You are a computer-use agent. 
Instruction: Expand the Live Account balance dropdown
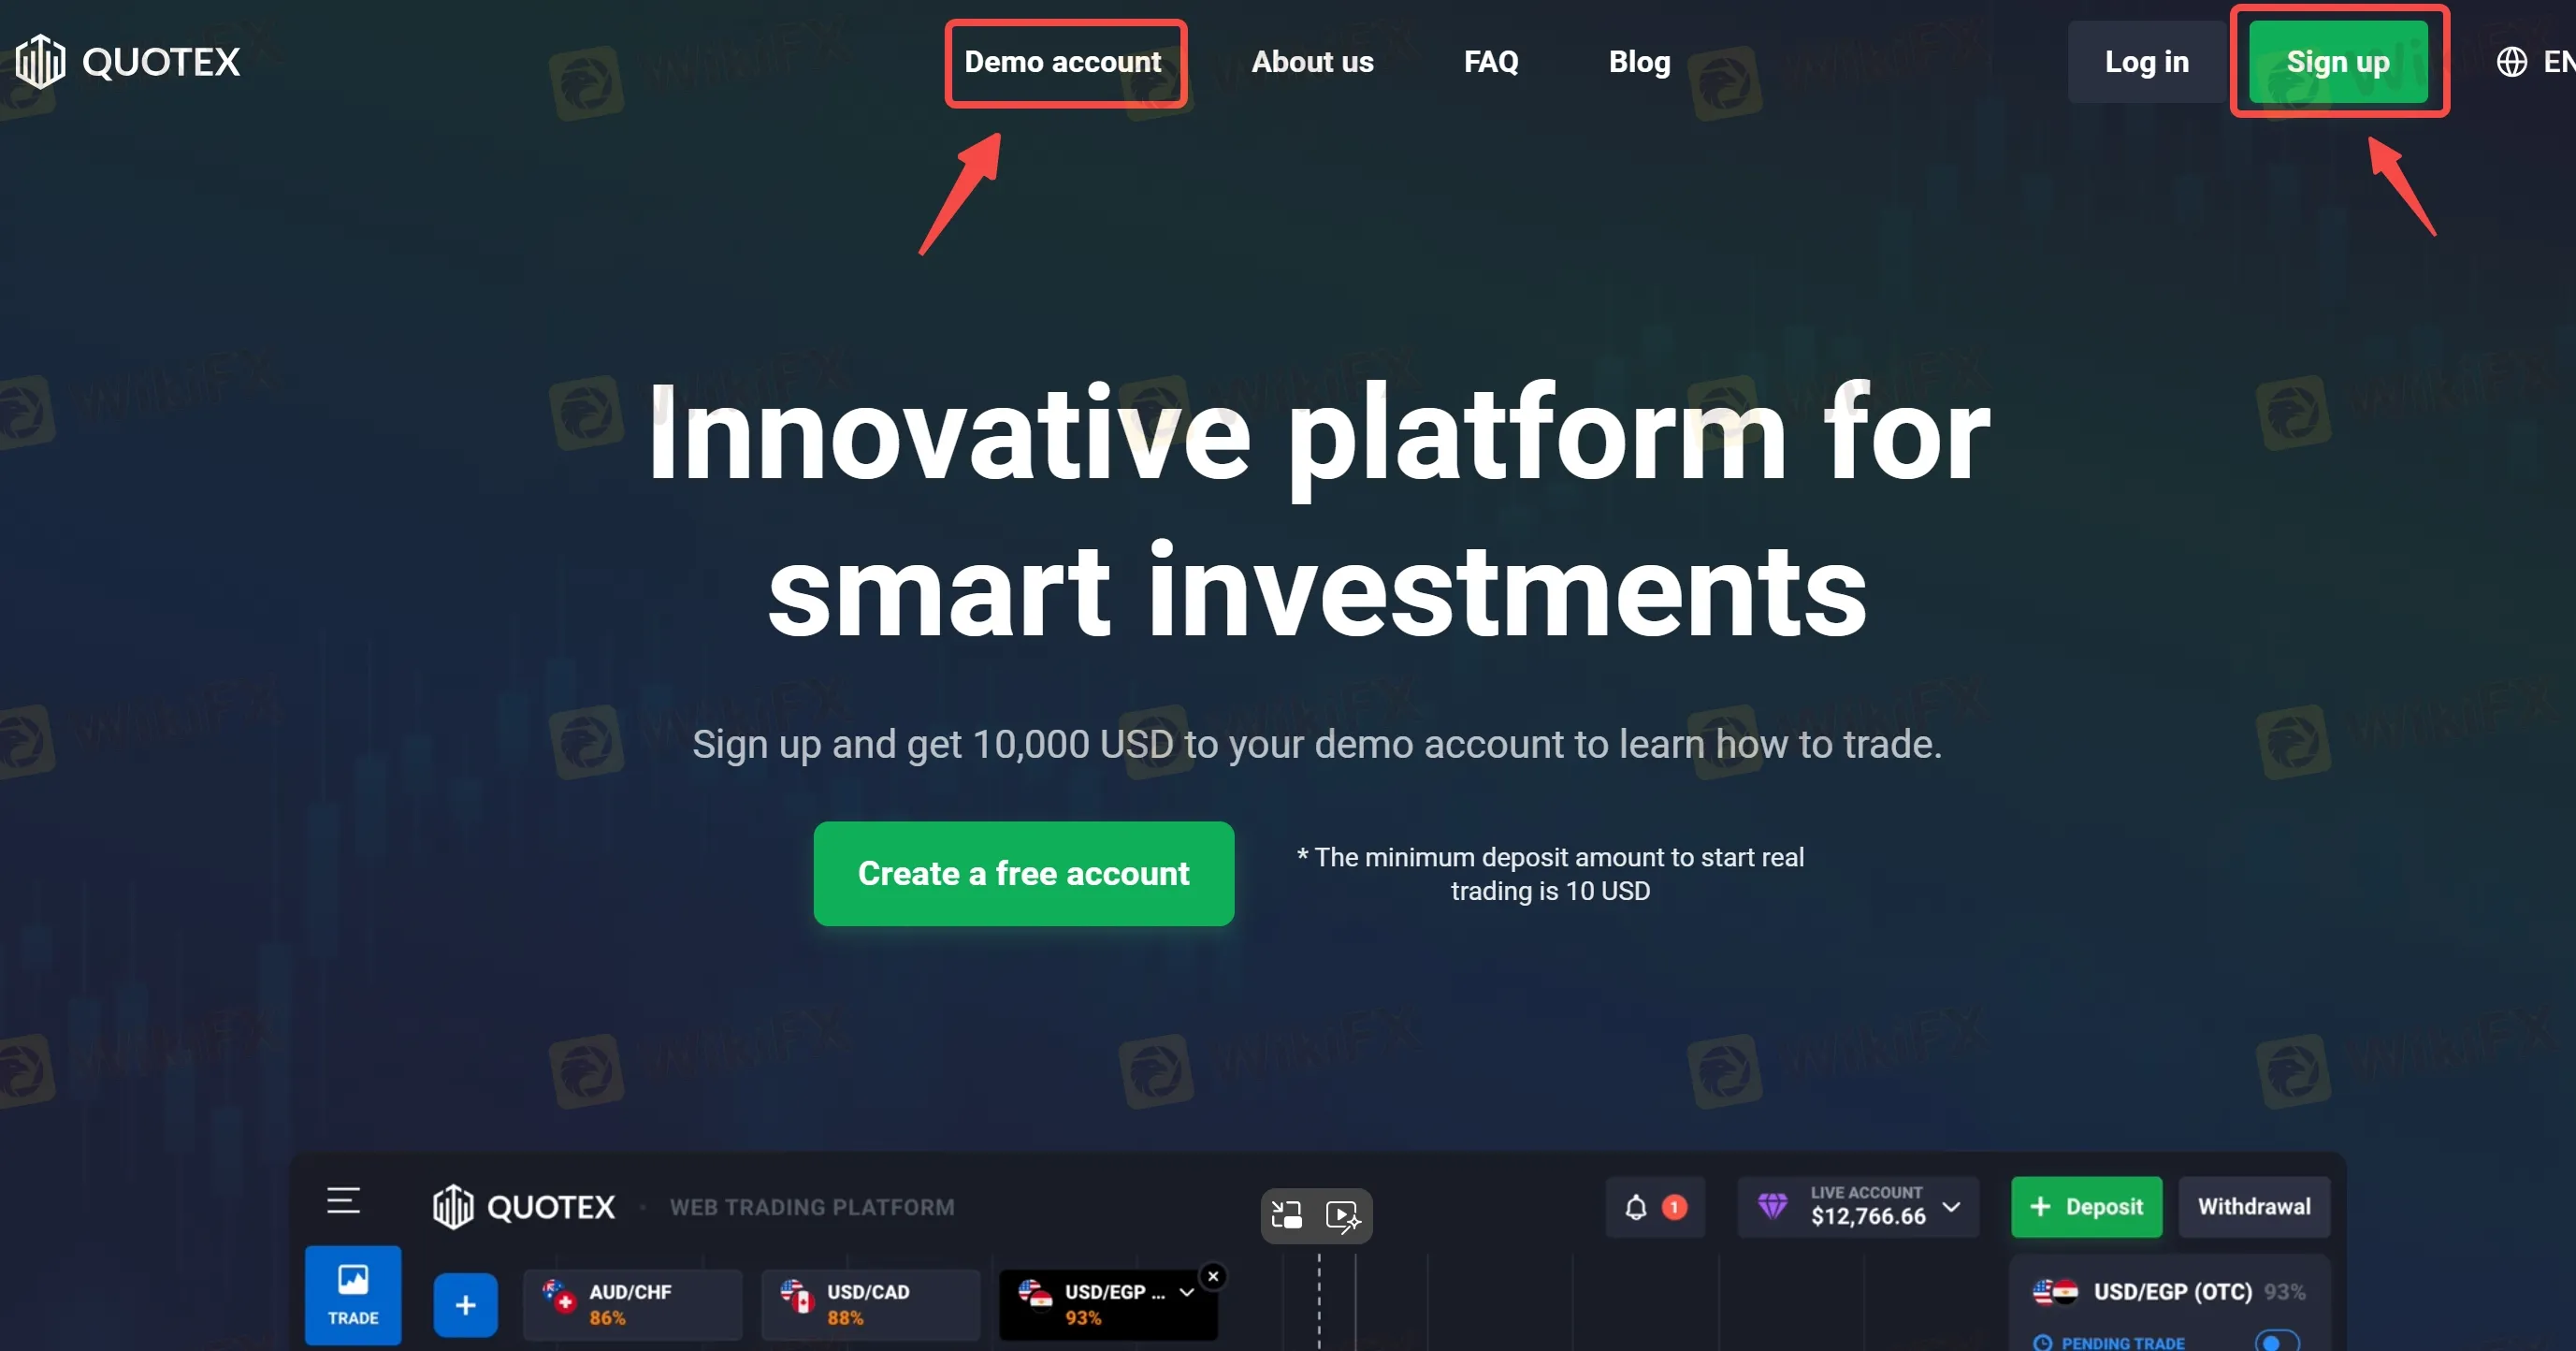click(1951, 1206)
